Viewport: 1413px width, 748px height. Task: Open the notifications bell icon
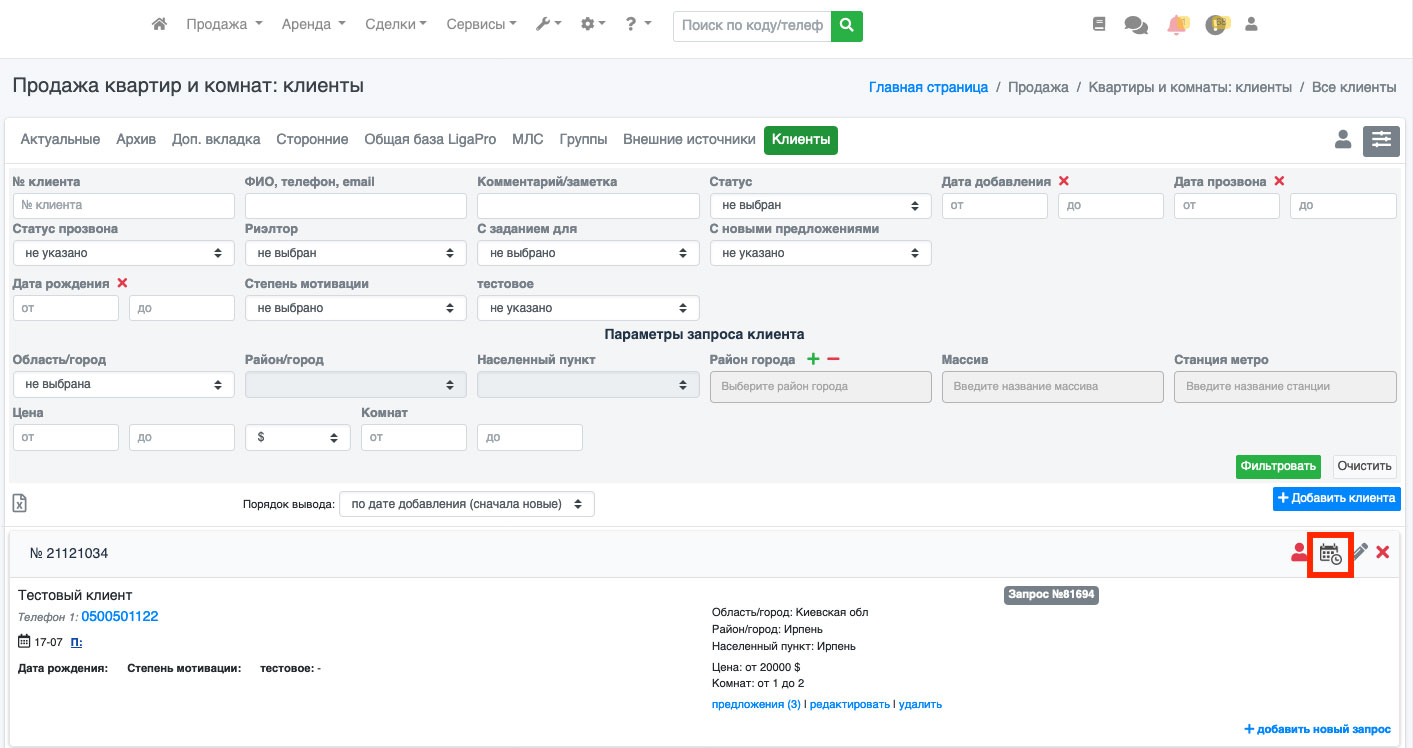pos(1177,25)
